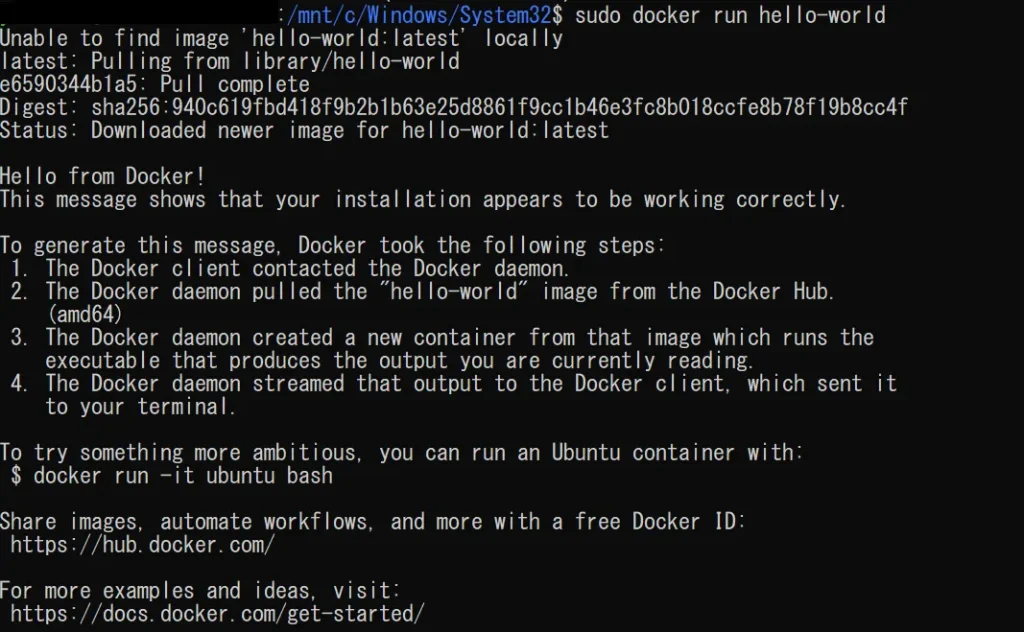Click the 'To try something more ambitious' line
1024x632 pixels.
pos(401,453)
